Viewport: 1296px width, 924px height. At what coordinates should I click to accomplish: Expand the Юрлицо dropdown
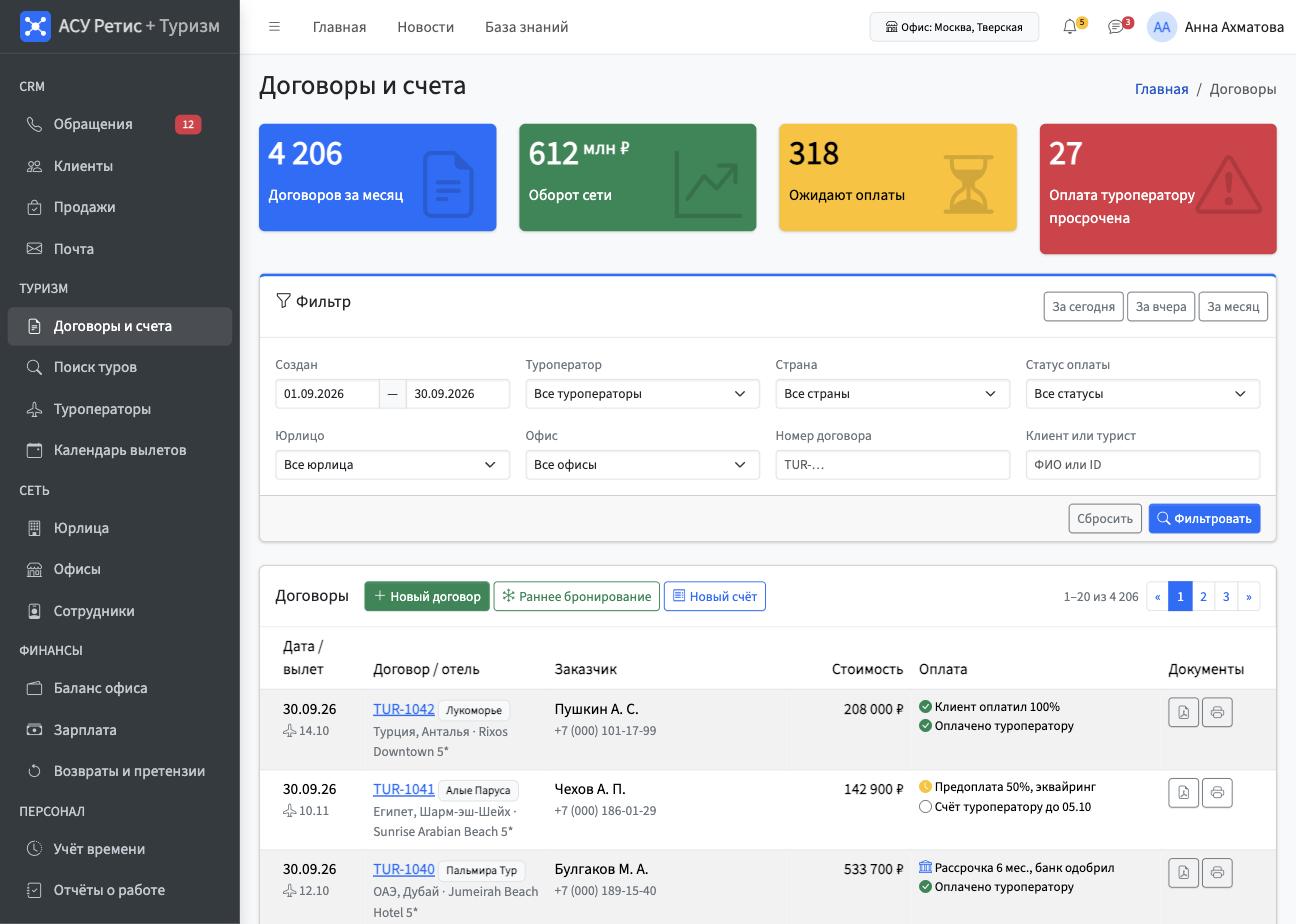(392, 465)
